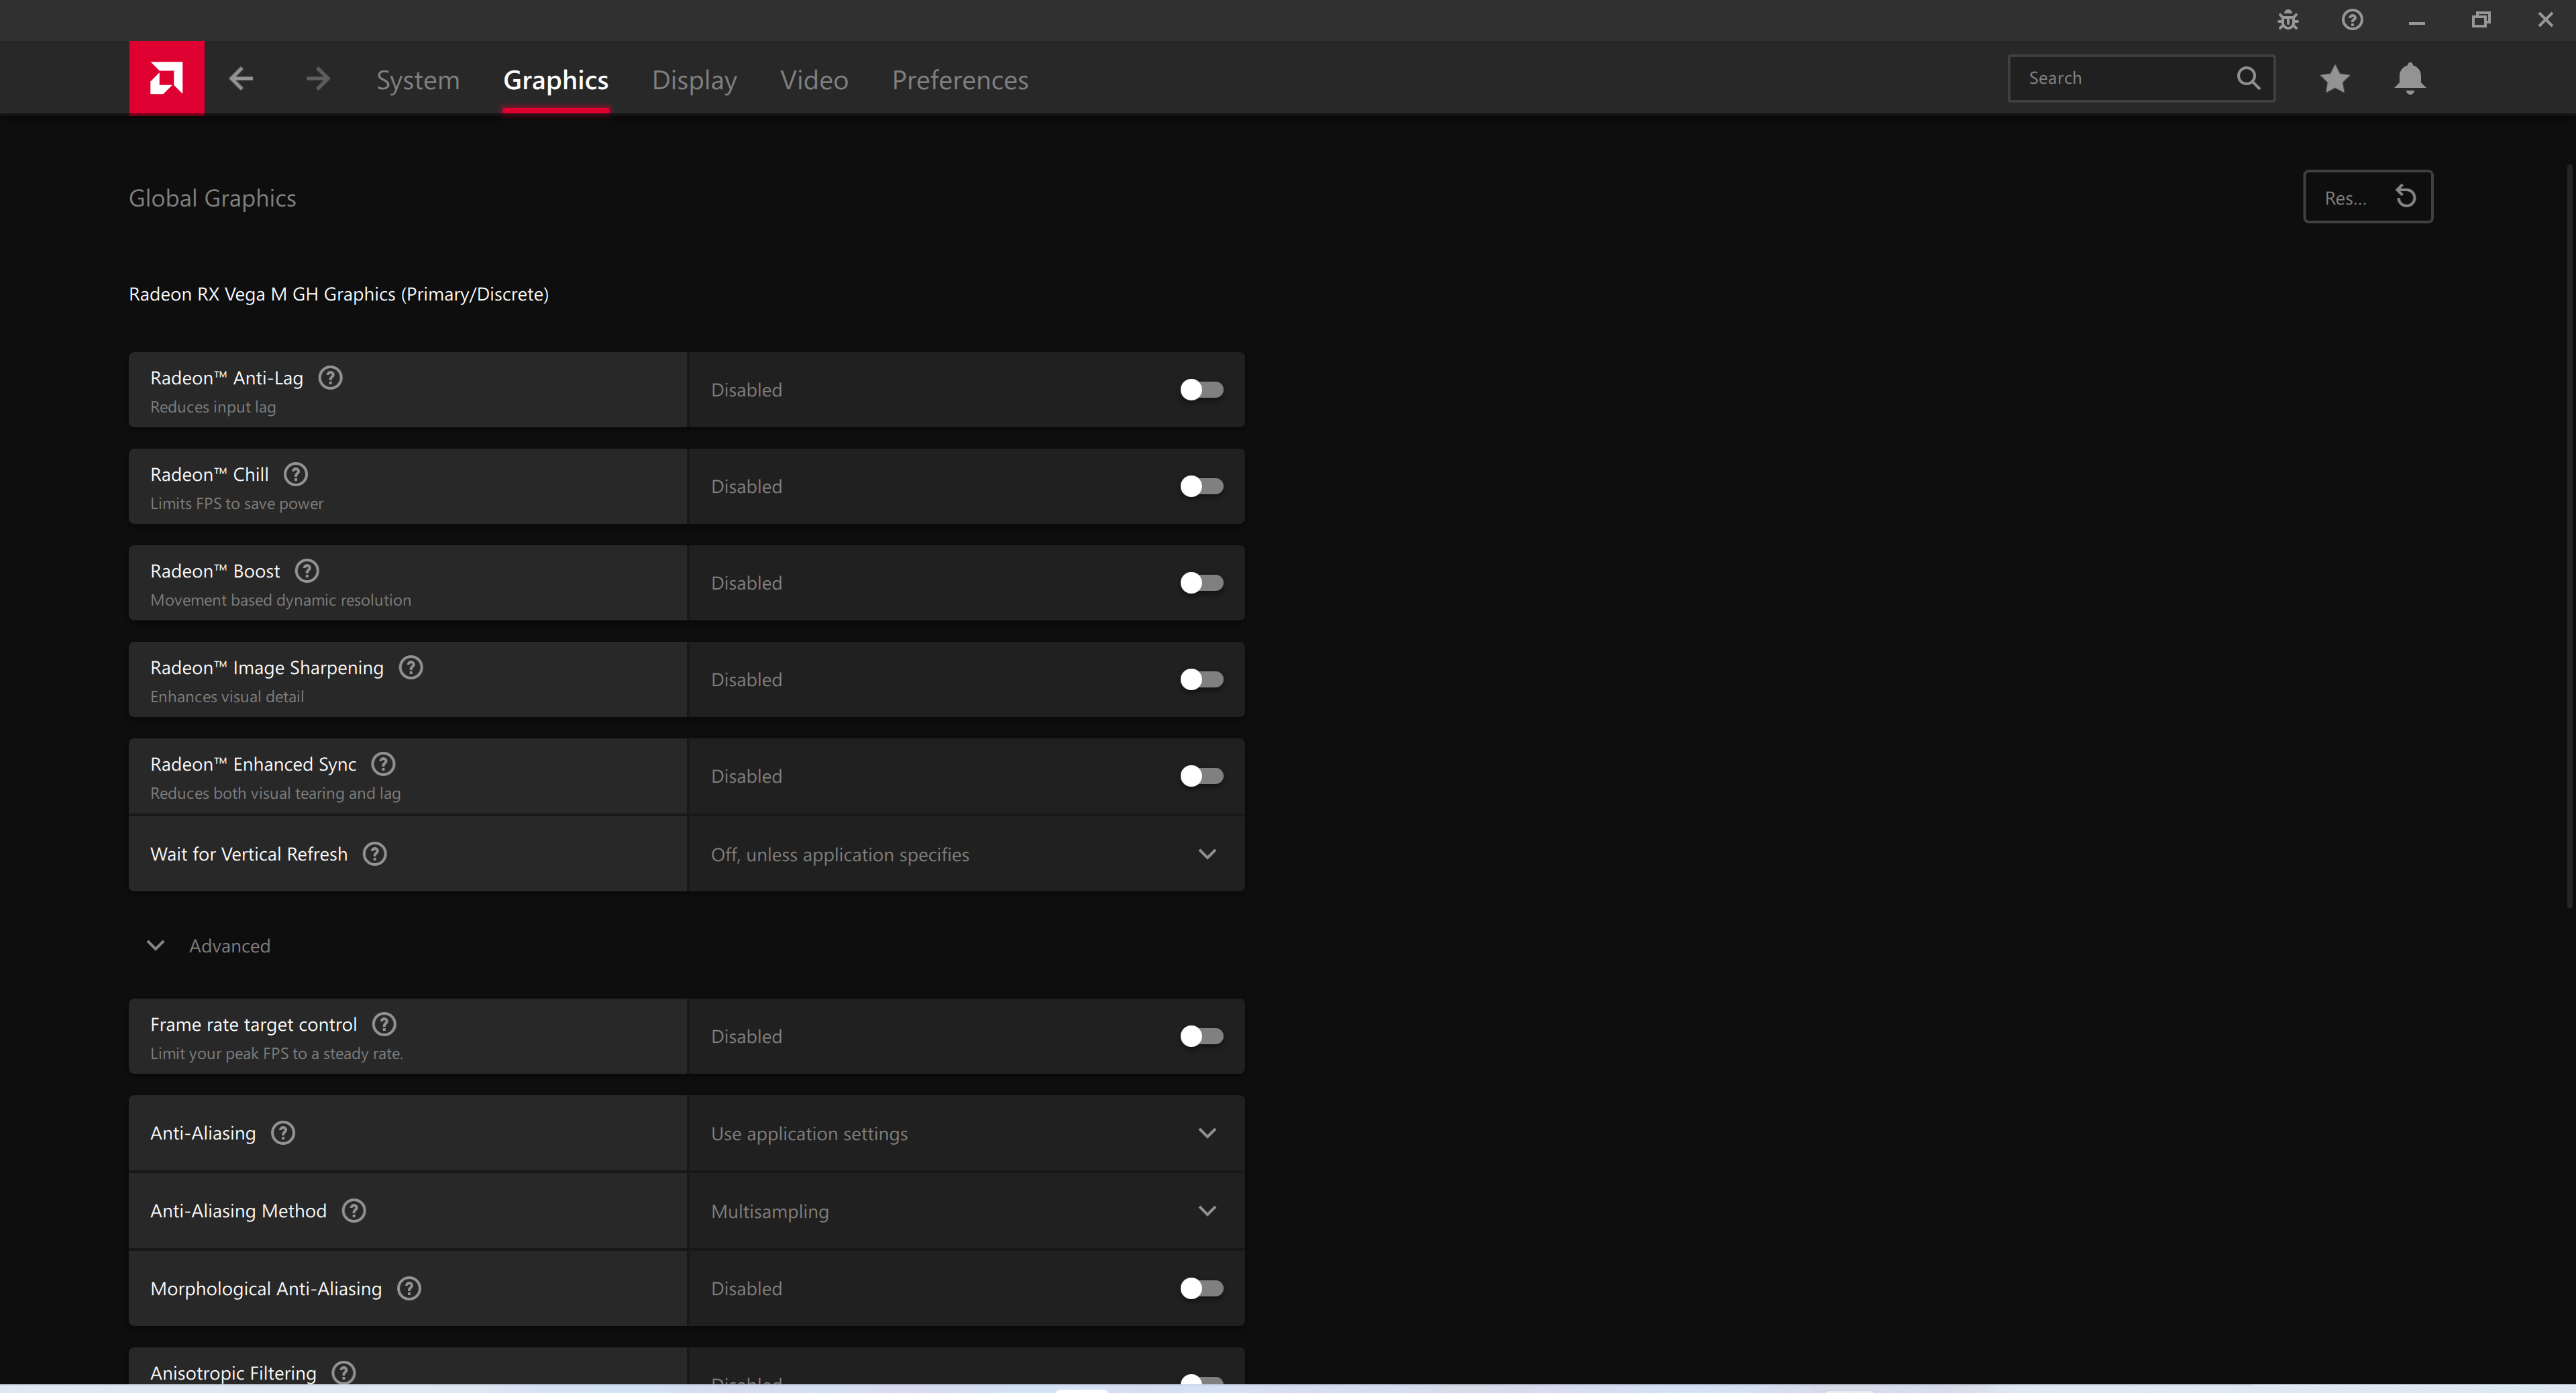The width and height of the screenshot is (2576, 1393).
Task: Show help for Radeon Image Sharpening
Action: (411, 667)
